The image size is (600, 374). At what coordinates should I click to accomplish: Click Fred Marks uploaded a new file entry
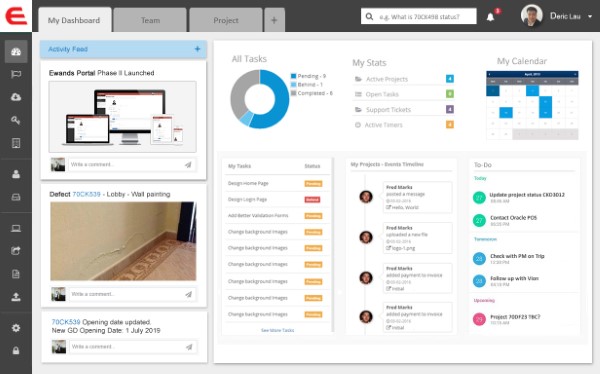tap(417, 238)
